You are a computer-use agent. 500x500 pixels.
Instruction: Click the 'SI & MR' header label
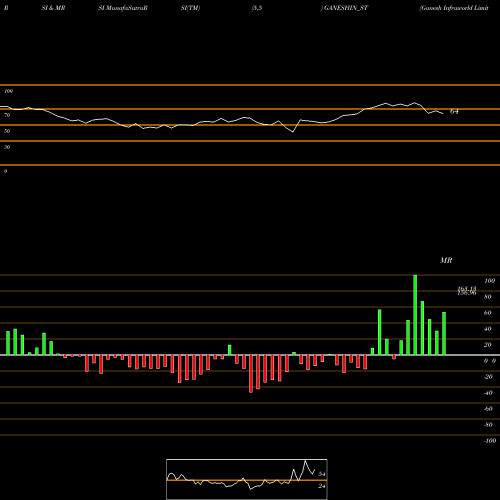[x=53, y=8]
